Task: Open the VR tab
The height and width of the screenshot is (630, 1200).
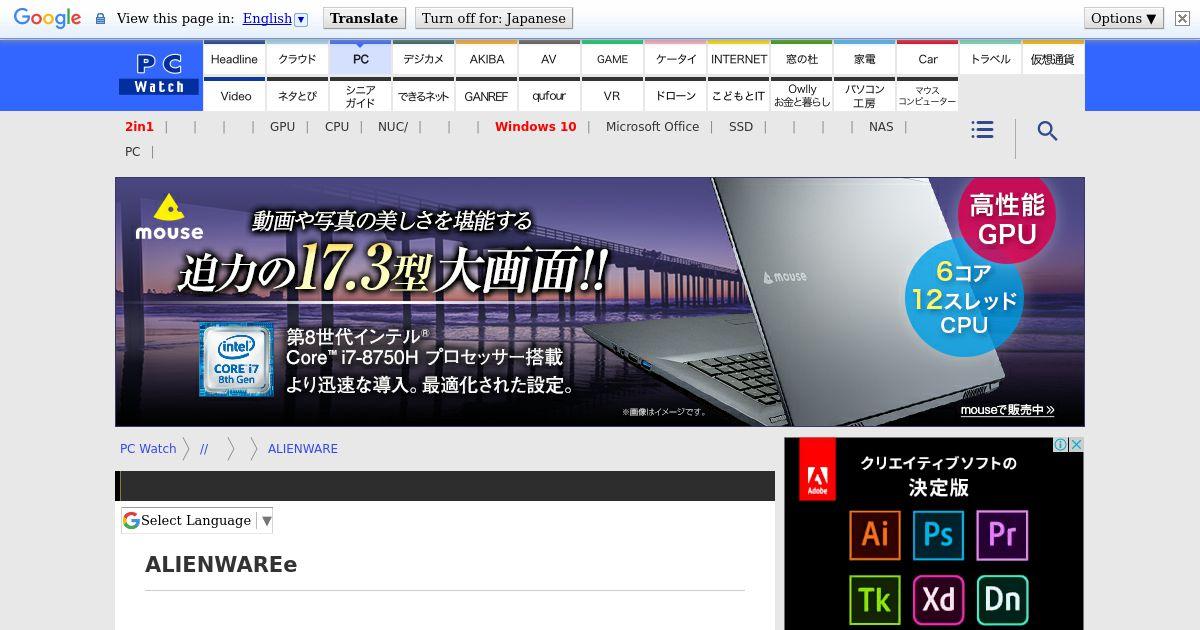Action: pyautogui.click(x=612, y=96)
